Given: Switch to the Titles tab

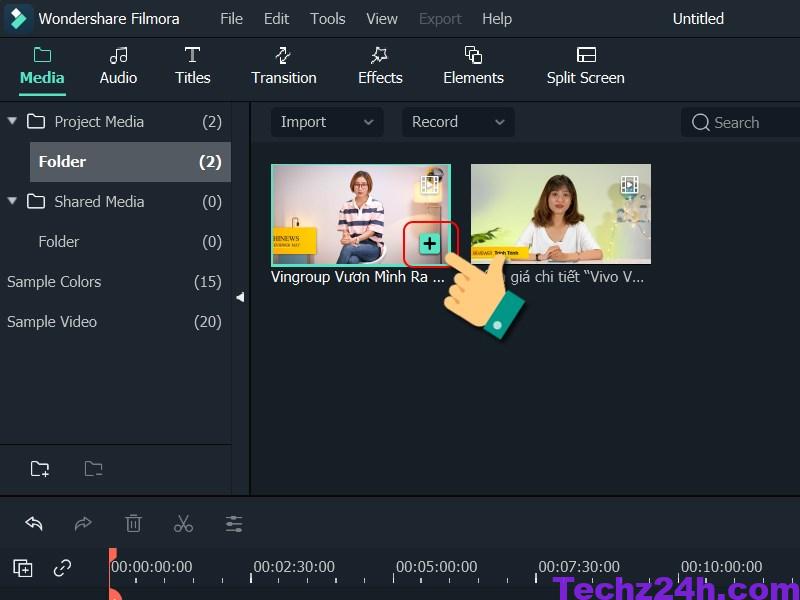Looking at the screenshot, I should tap(192, 66).
